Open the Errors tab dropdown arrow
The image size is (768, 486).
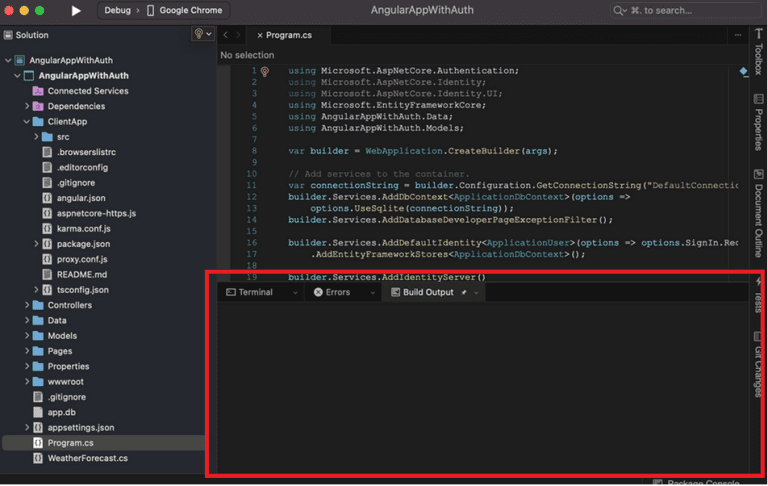[373, 293]
